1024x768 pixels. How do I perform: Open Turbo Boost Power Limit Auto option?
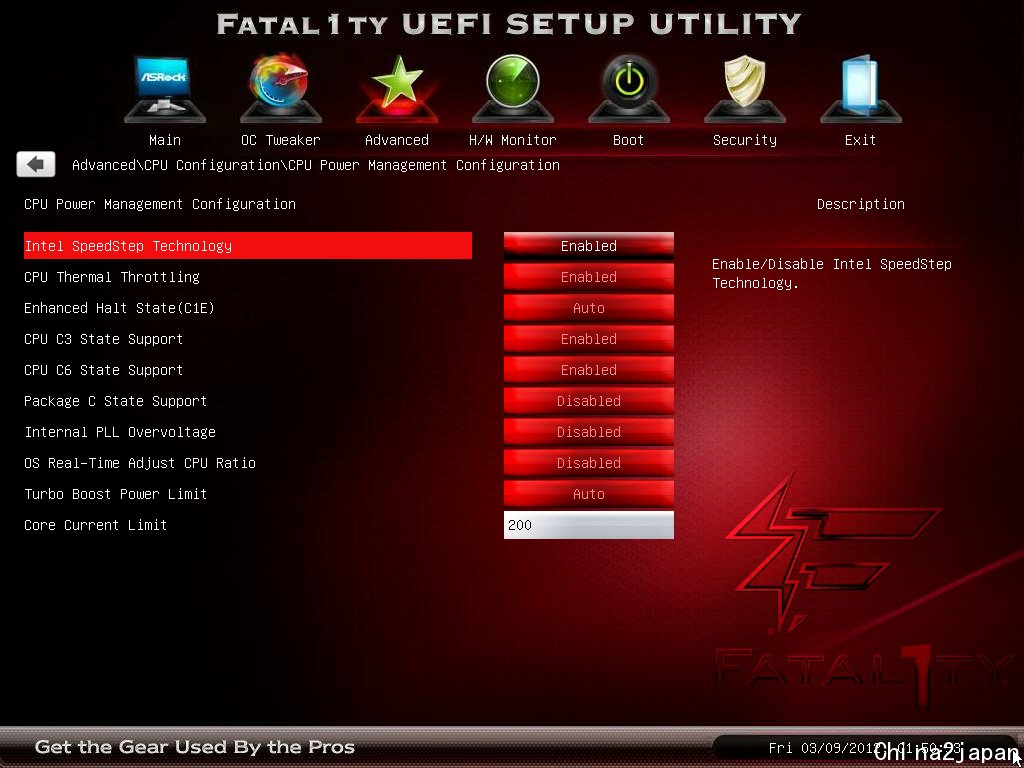(x=588, y=494)
